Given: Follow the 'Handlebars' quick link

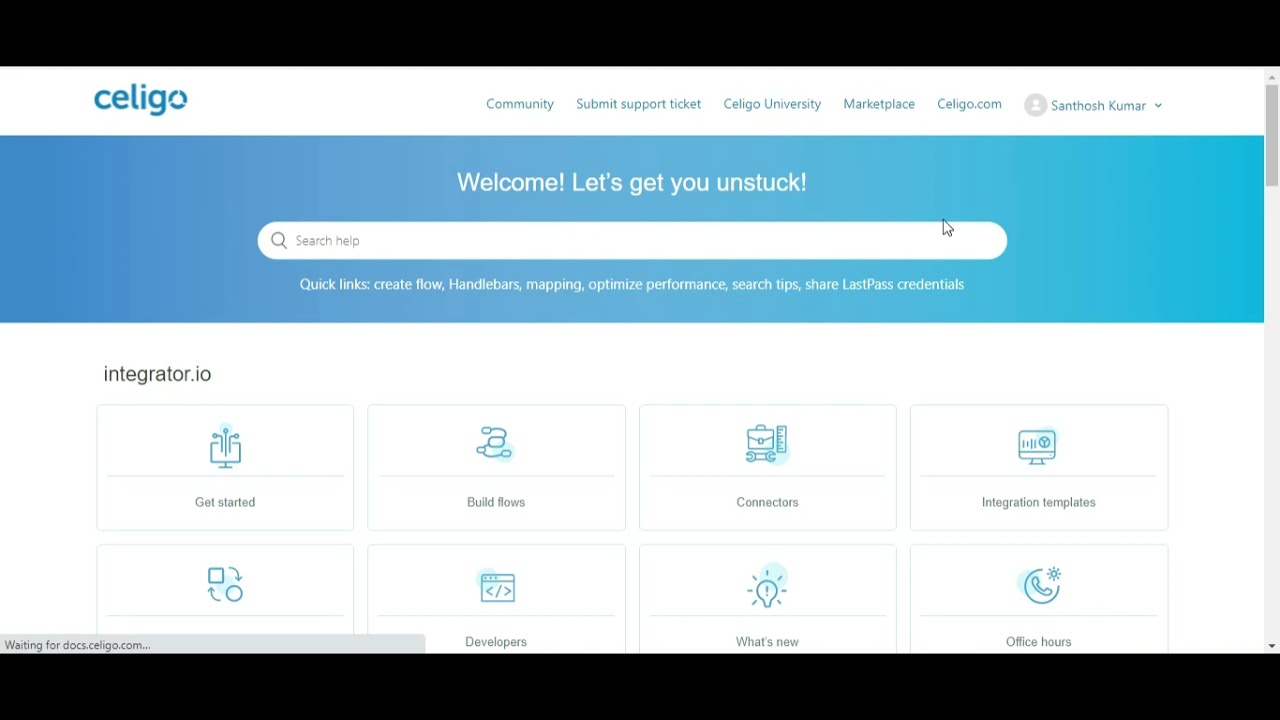Looking at the screenshot, I should 484,284.
